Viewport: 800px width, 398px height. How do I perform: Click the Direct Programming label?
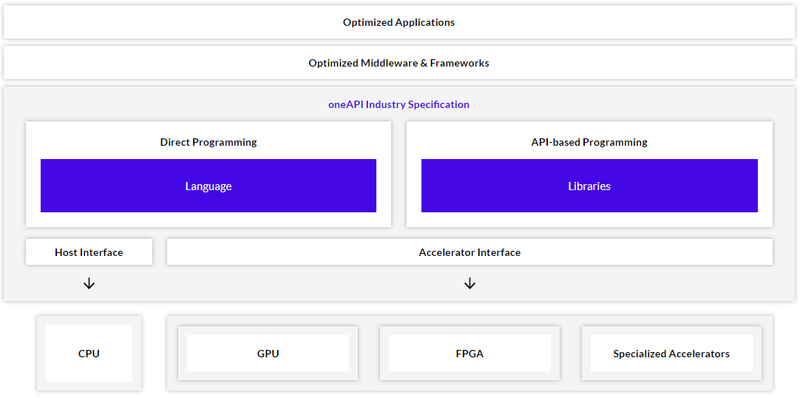[208, 142]
